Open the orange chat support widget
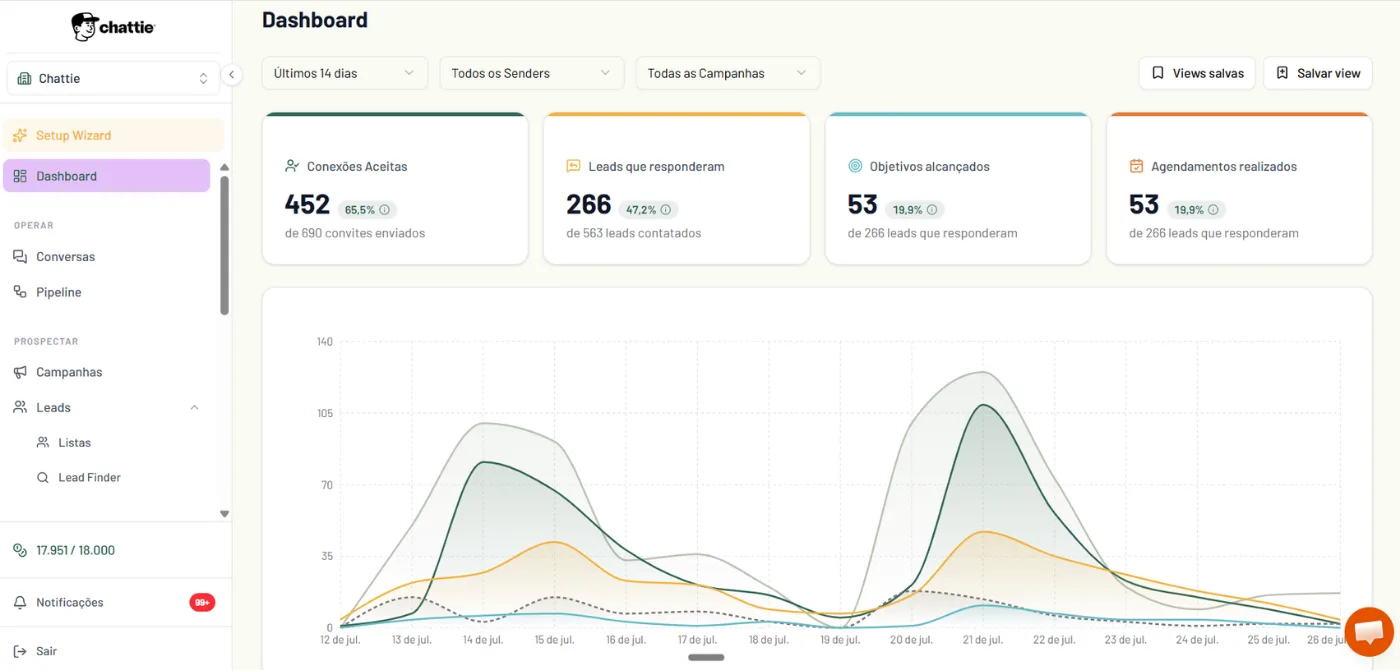The height and width of the screenshot is (672, 1400). (x=1369, y=632)
